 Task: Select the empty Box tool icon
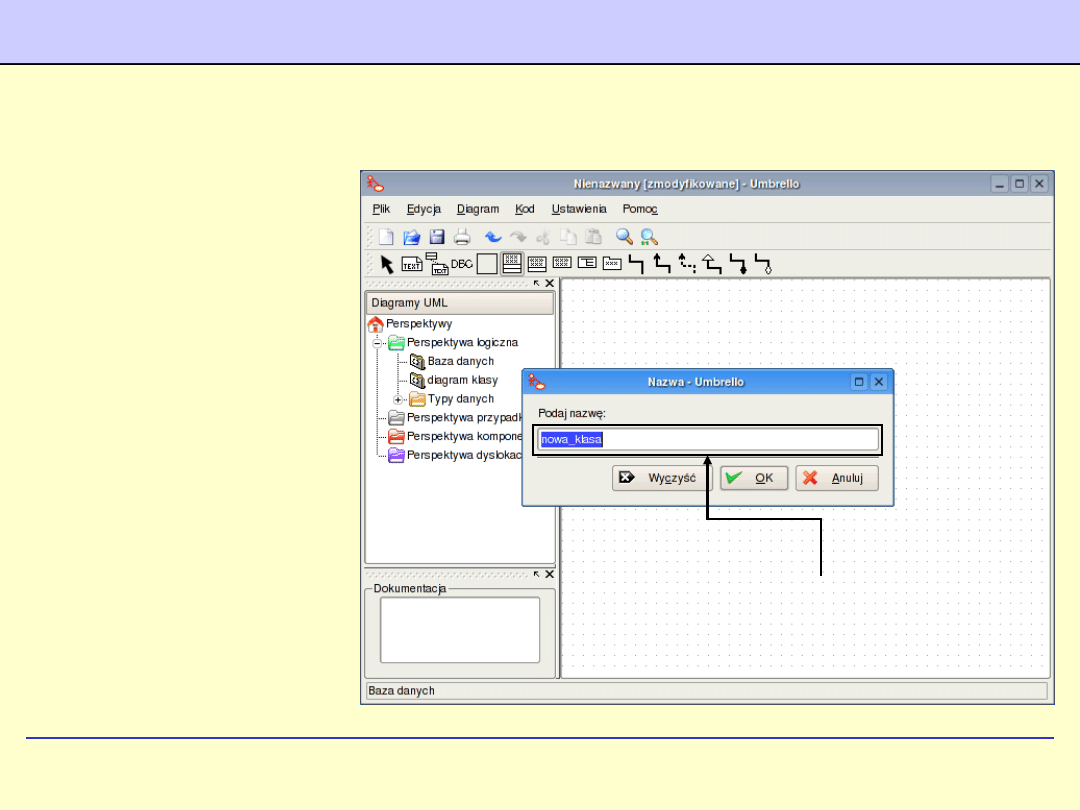coord(486,264)
